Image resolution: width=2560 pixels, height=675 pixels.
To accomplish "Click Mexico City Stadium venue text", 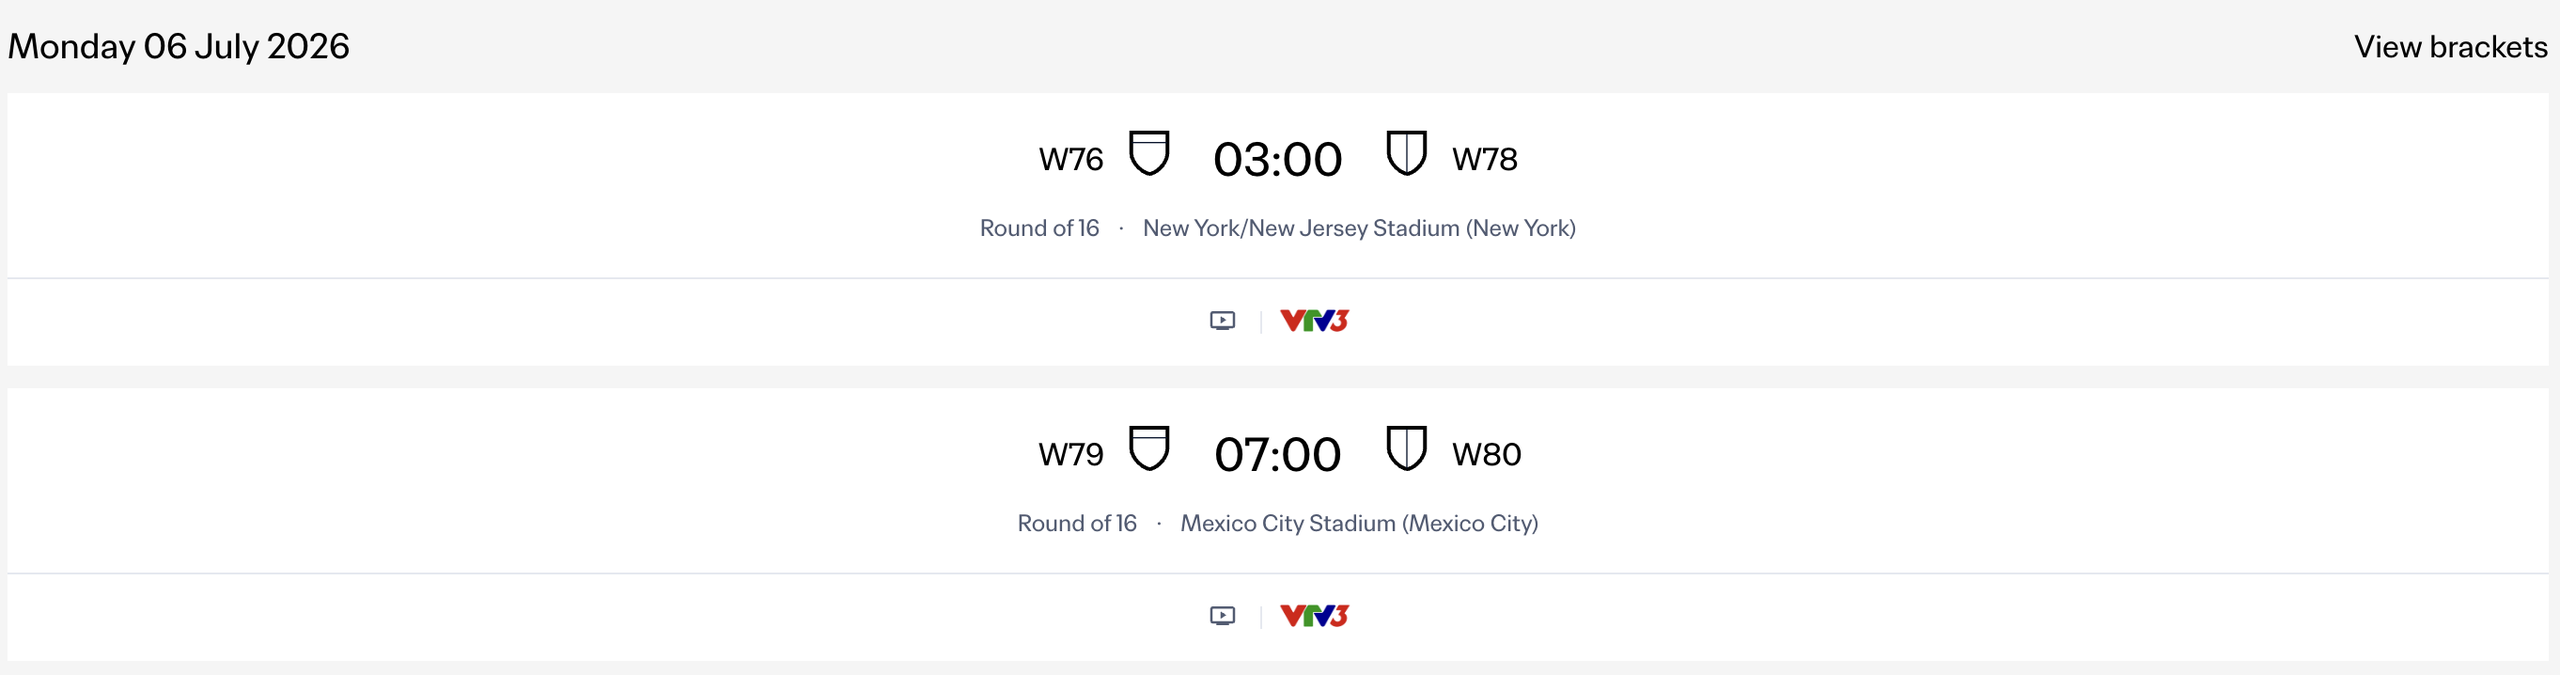I will pyautogui.click(x=1359, y=524).
